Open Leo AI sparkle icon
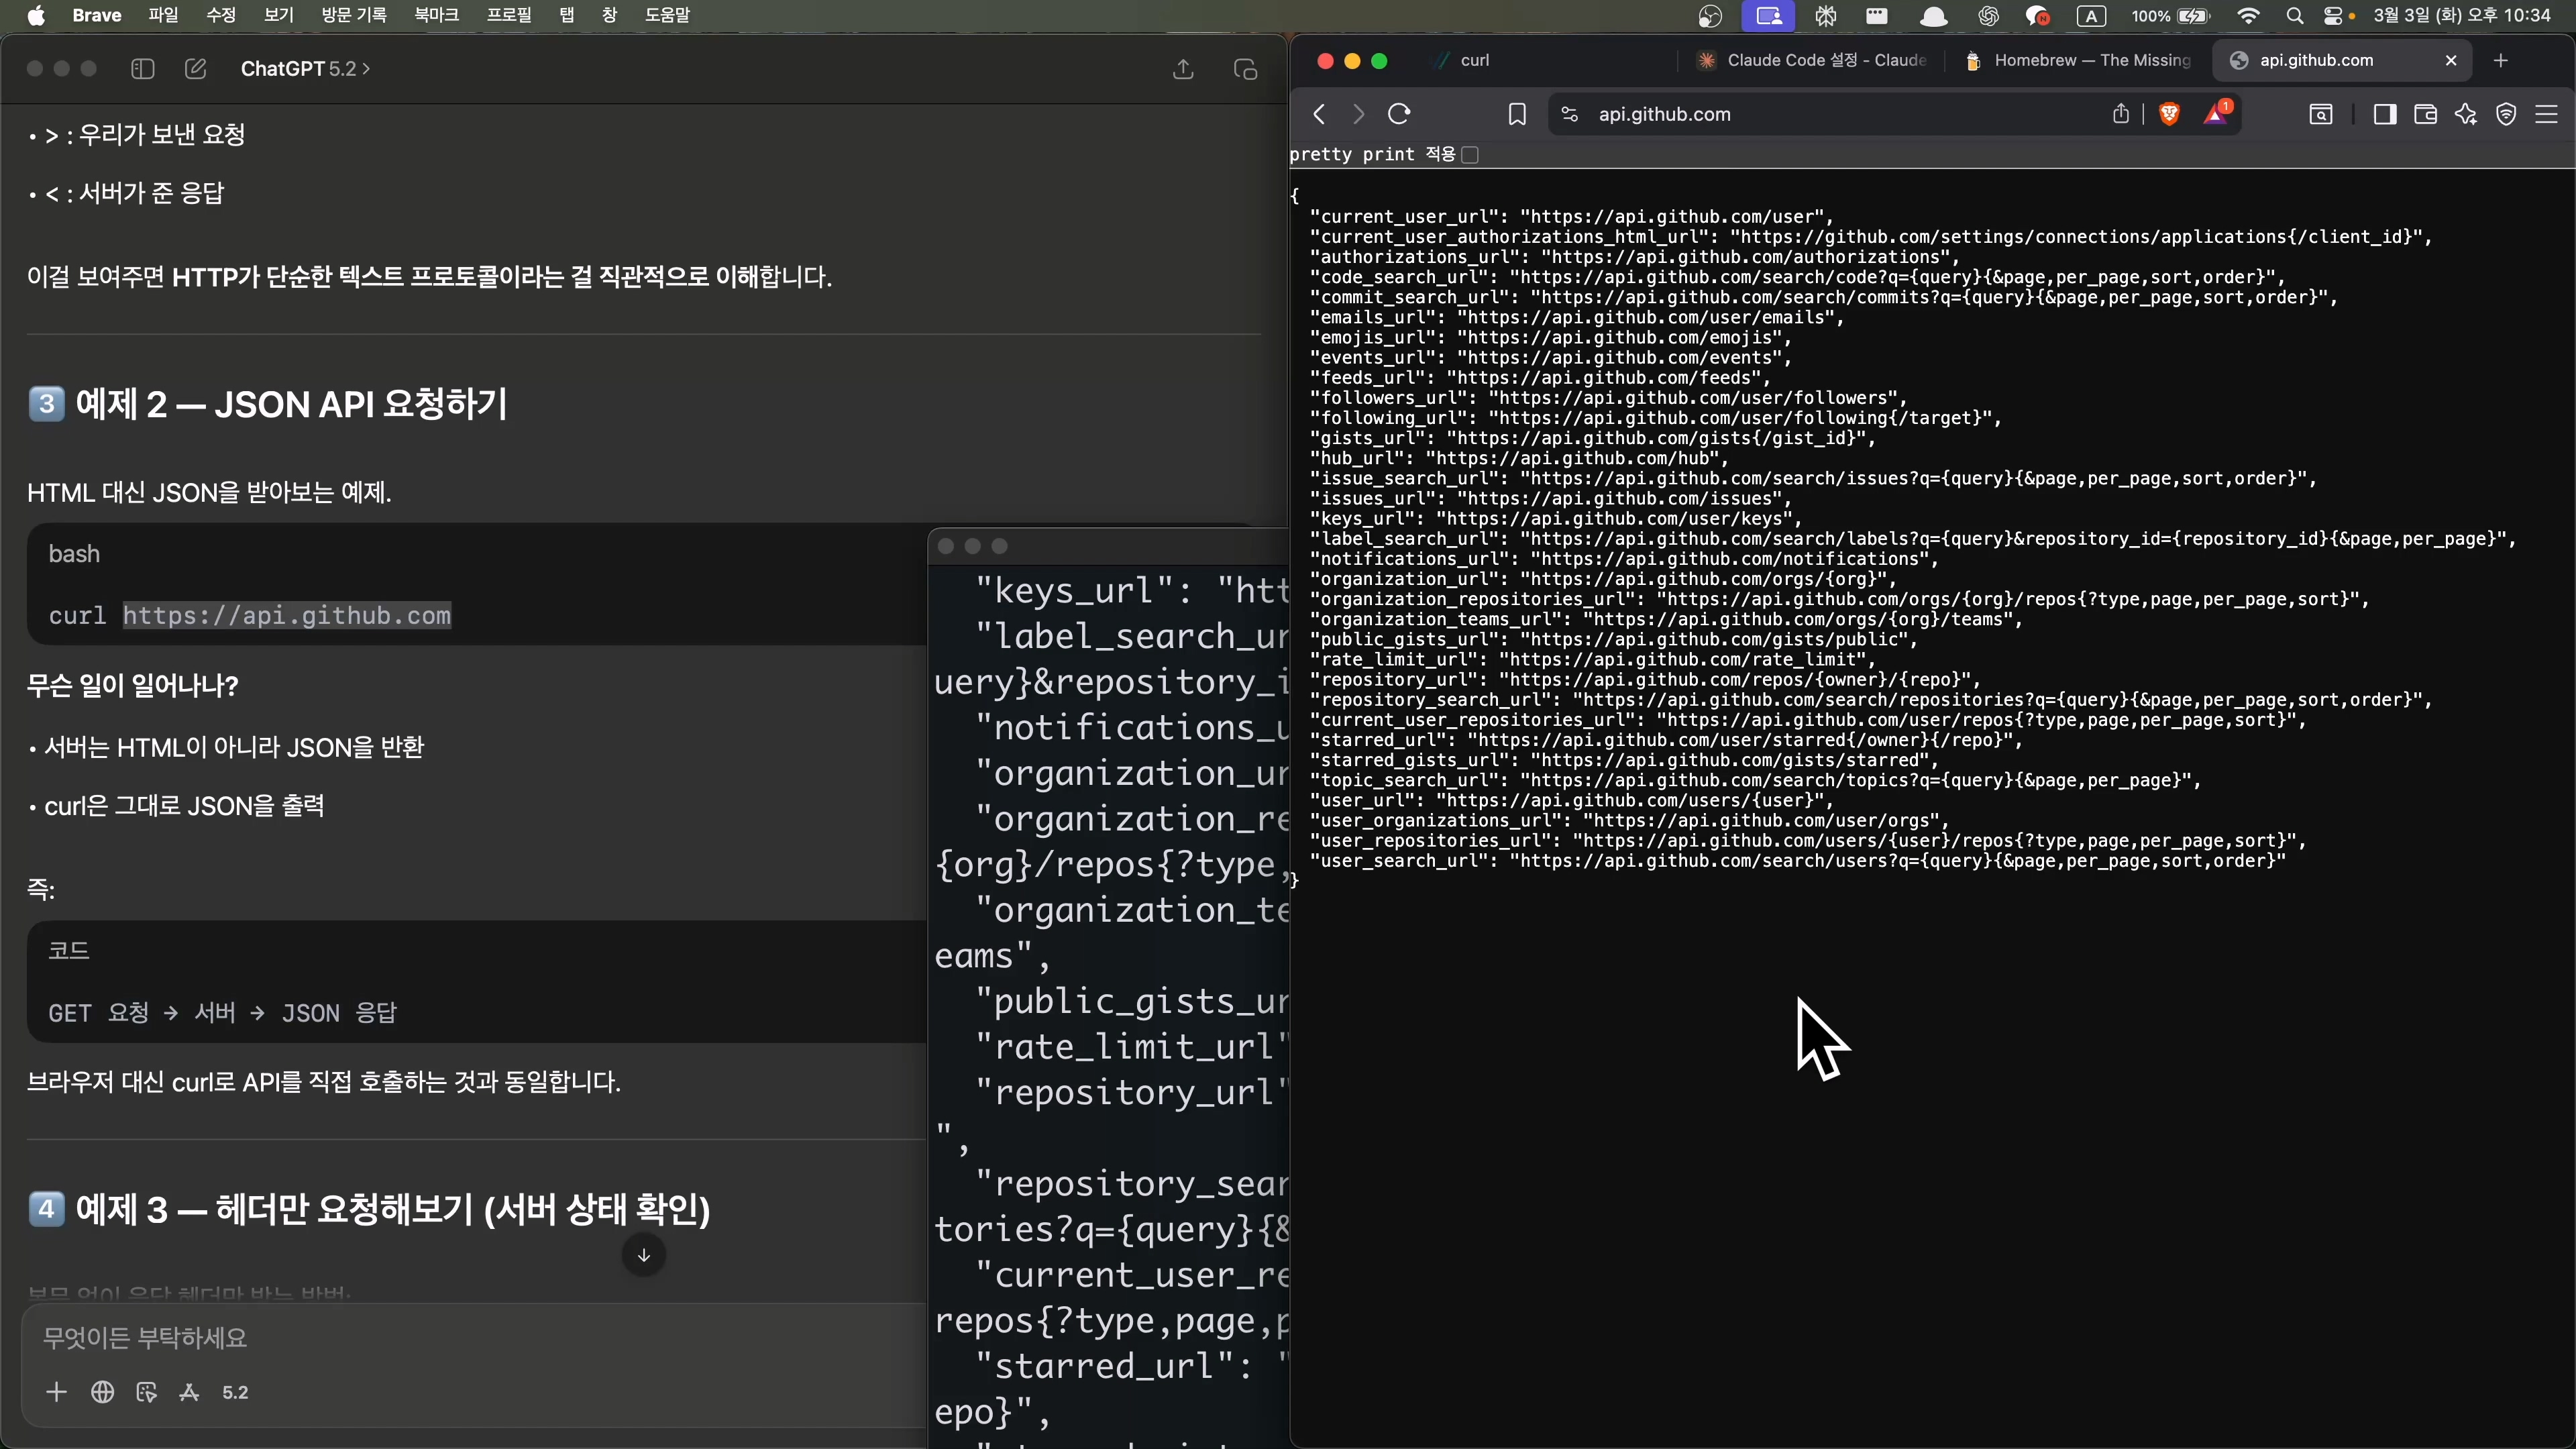The width and height of the screenshot is (2576, 1449). pyautogui.click(x=2466, y=114)
